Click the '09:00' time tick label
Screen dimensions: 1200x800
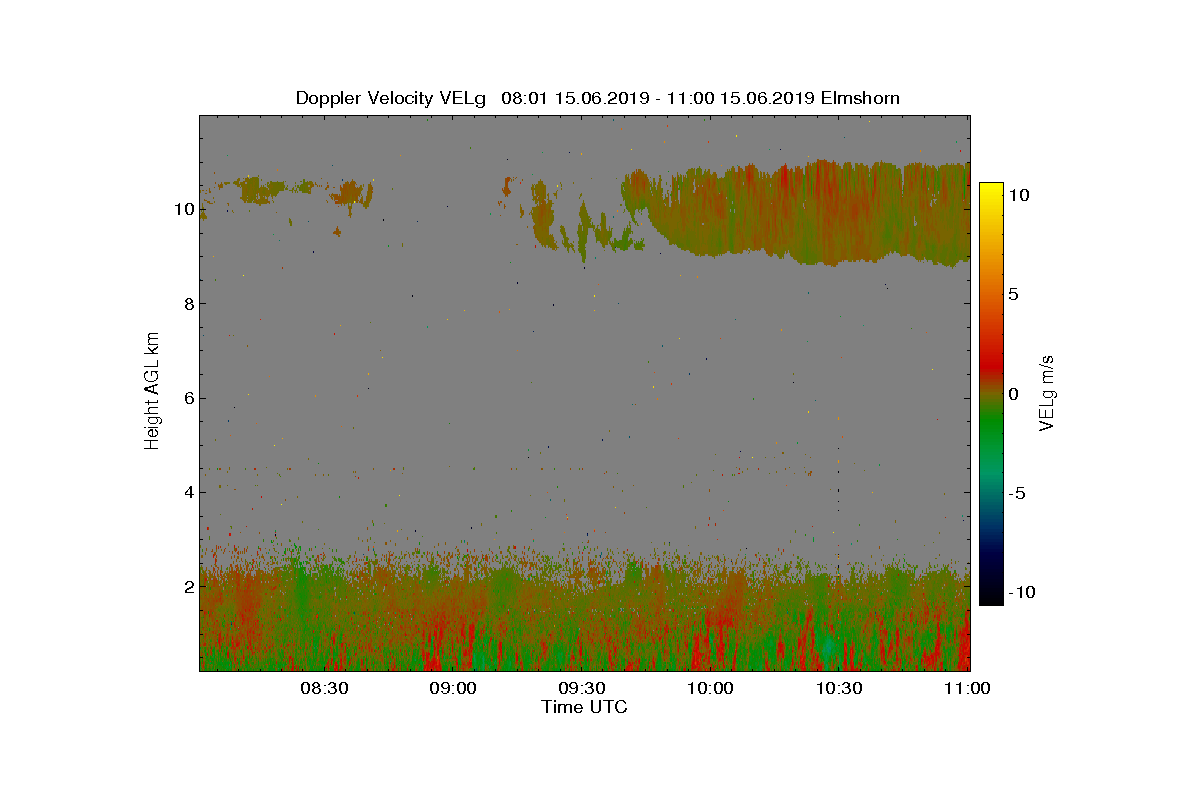click(452, 688)
